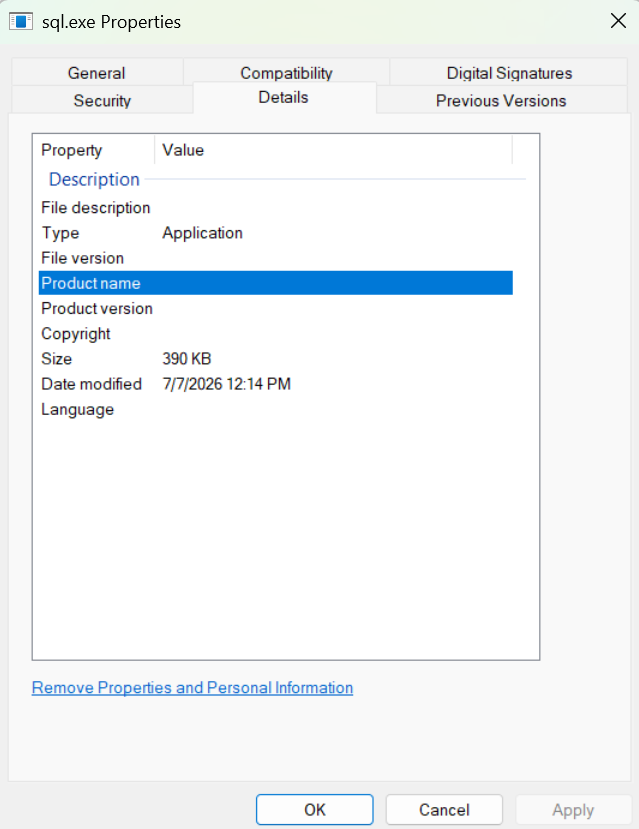This screenshot has width=639, height=829.
Task: Select the Date modified row
Action: (x=275, y=384)
